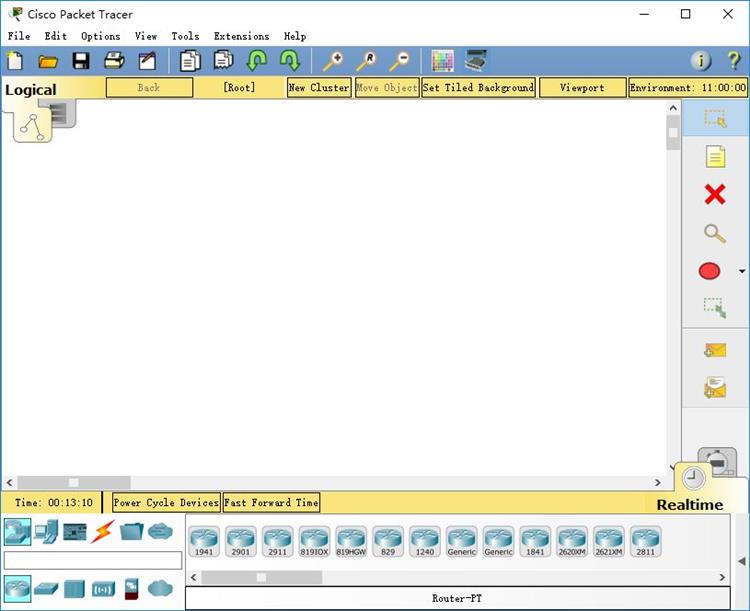Select the Hubs subcategory icon
The height and width of the screenshot is (611, 750).
pyautogui.click(x=74, y=589)
